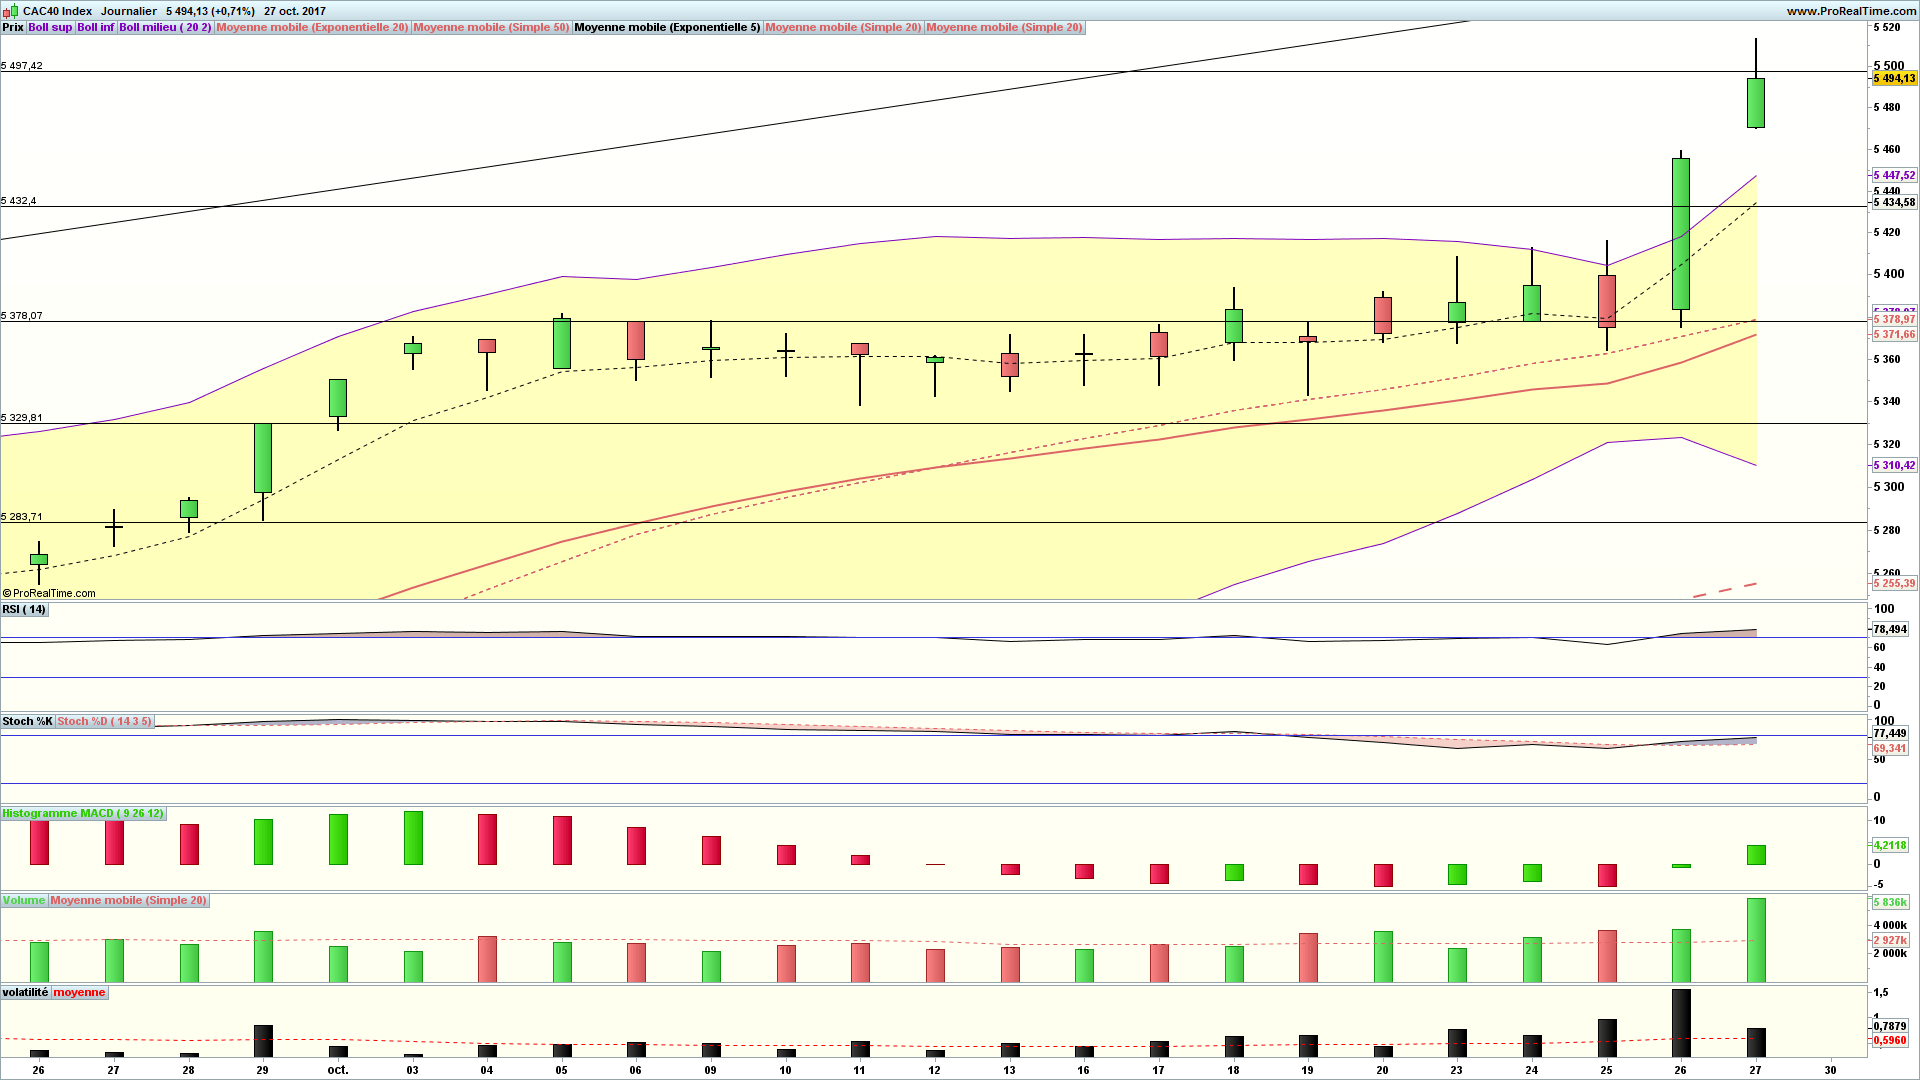Open the "Prix" indicator settings
Viewport: 1920px width, 1080px height.
(12, 27)
